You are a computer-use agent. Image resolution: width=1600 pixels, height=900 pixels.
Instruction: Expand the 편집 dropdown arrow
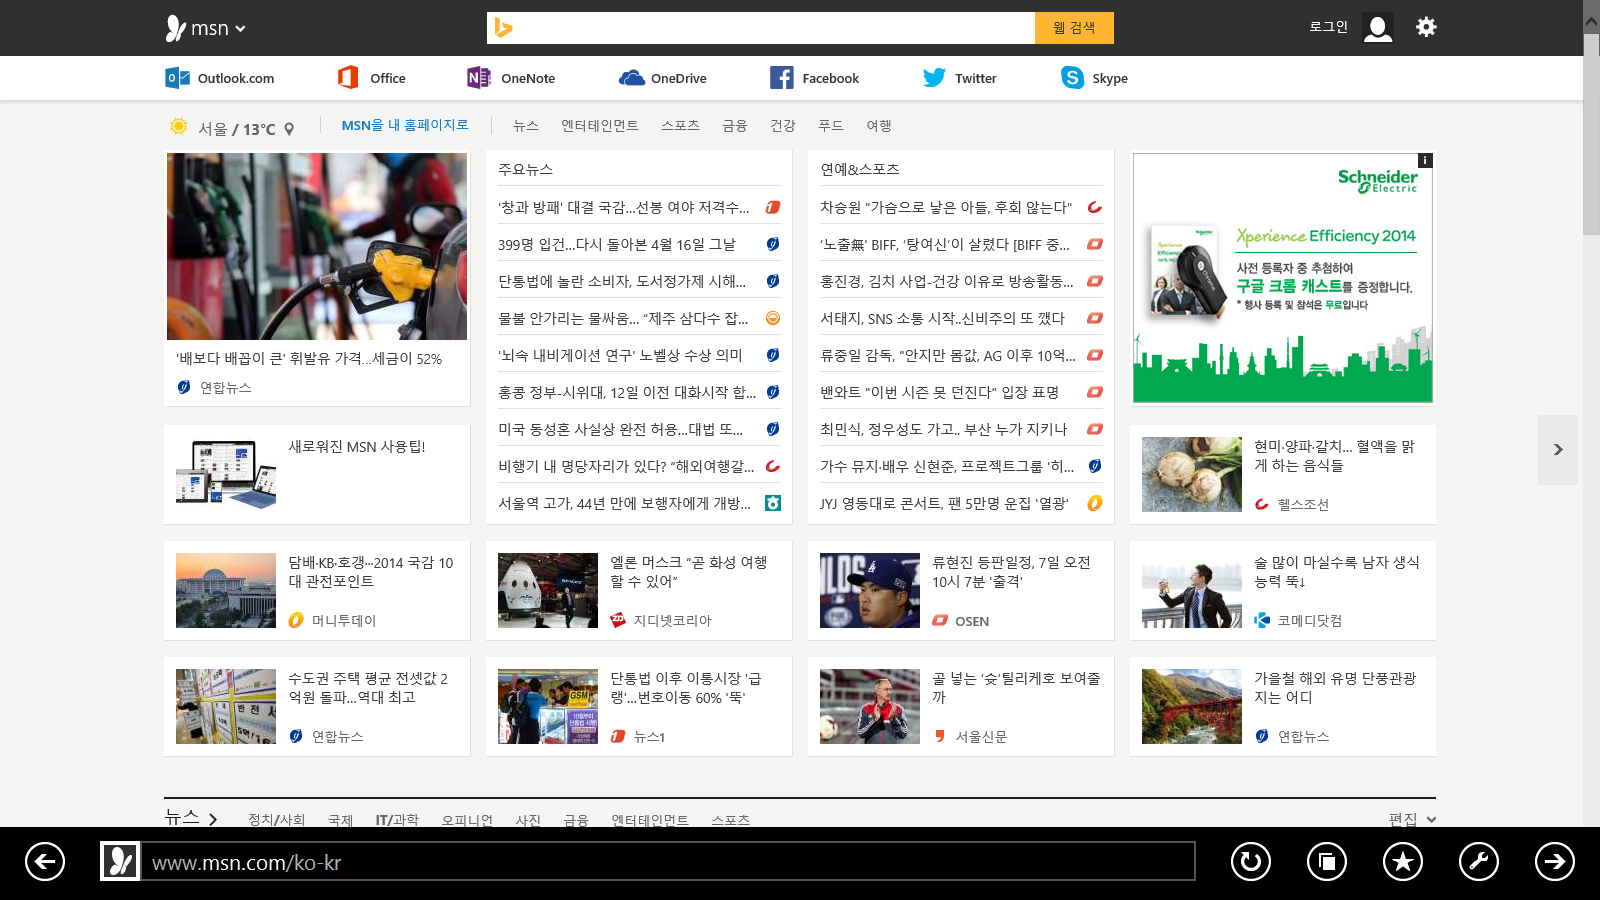pos(1431,819)
